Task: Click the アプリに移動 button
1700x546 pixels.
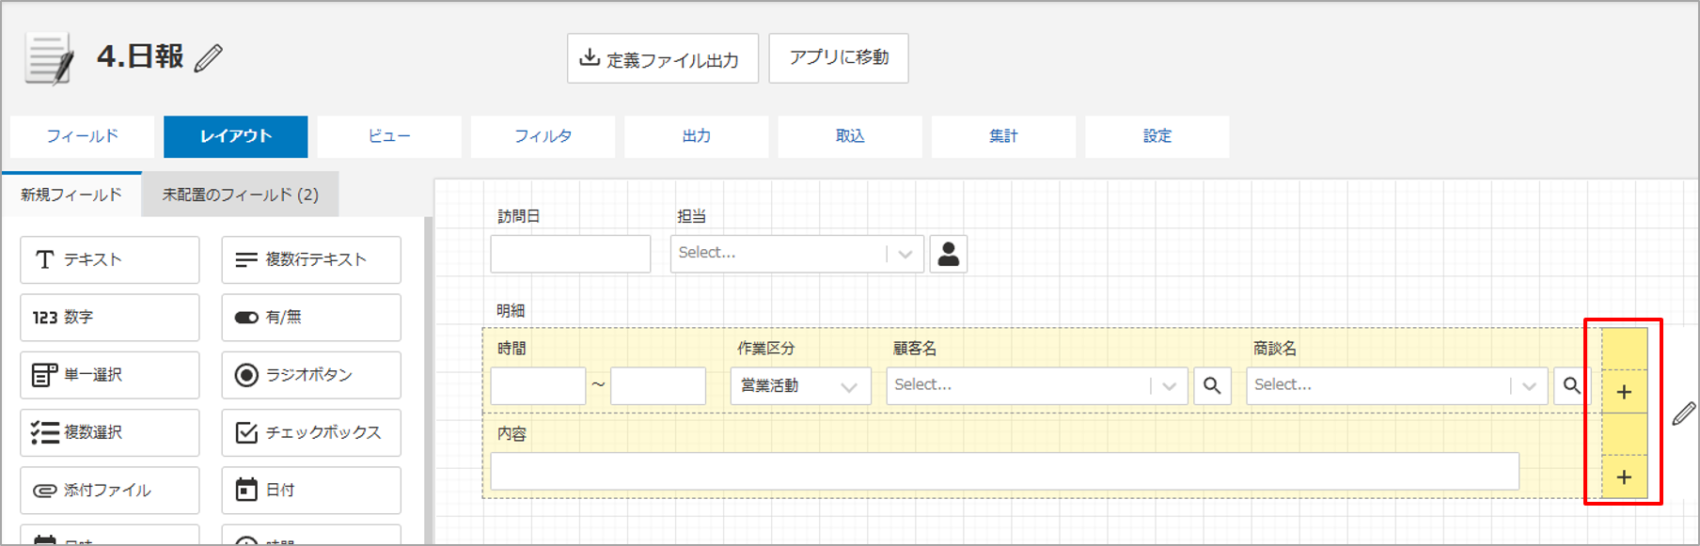Action: 838,58
